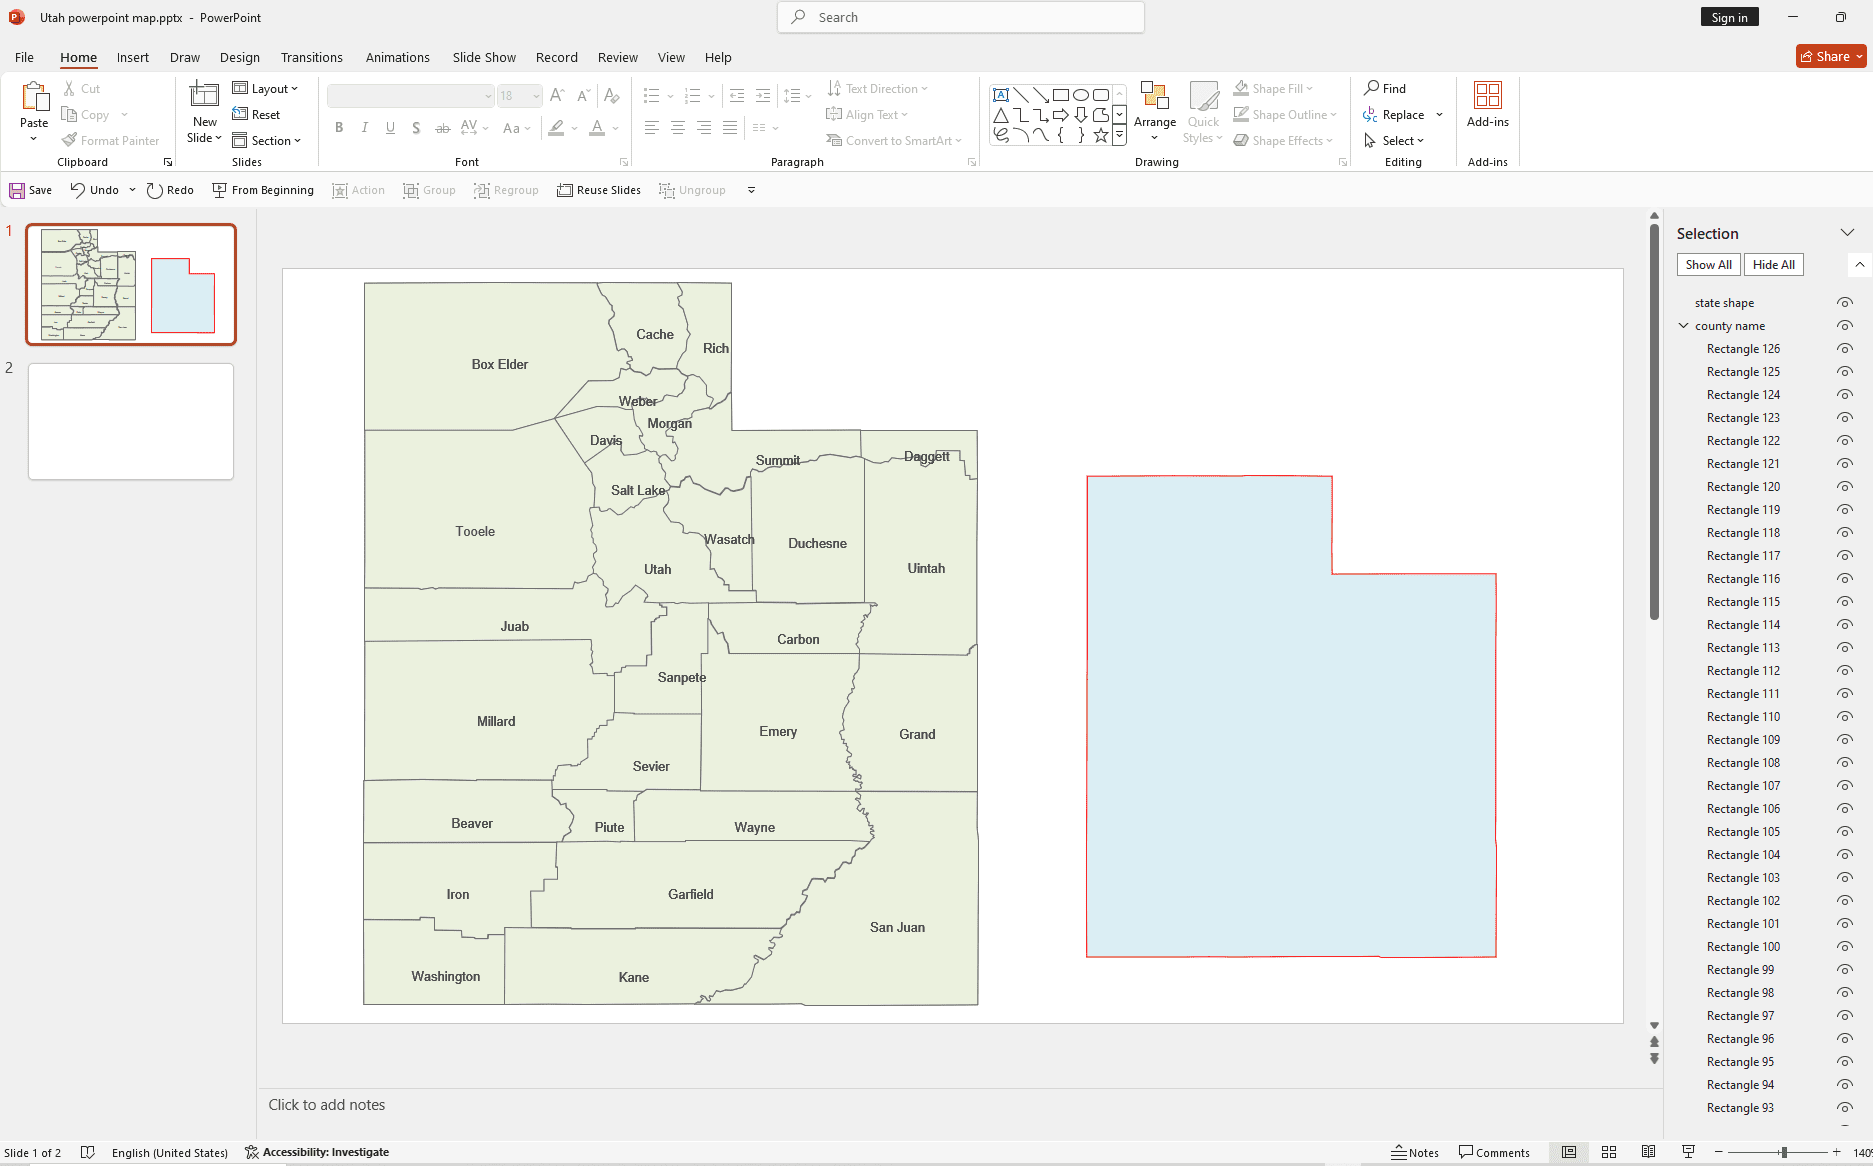Click the Redo icon

(x=154, y=190)
